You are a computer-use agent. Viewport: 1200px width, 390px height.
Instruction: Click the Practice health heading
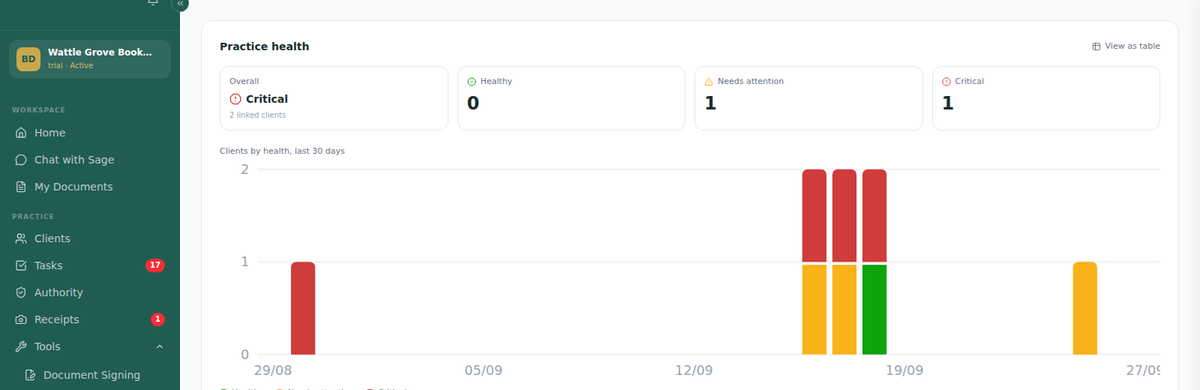coord(264,46)
